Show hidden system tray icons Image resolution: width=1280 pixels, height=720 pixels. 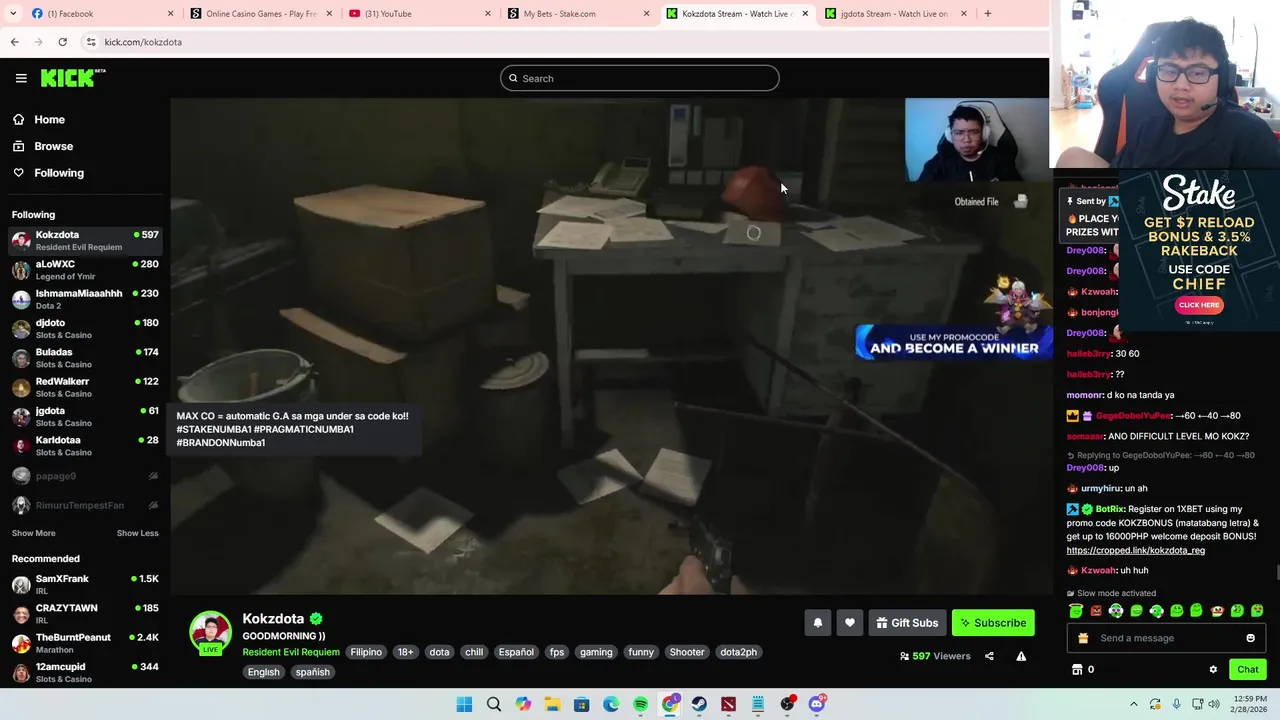(x=1133, y=704)
